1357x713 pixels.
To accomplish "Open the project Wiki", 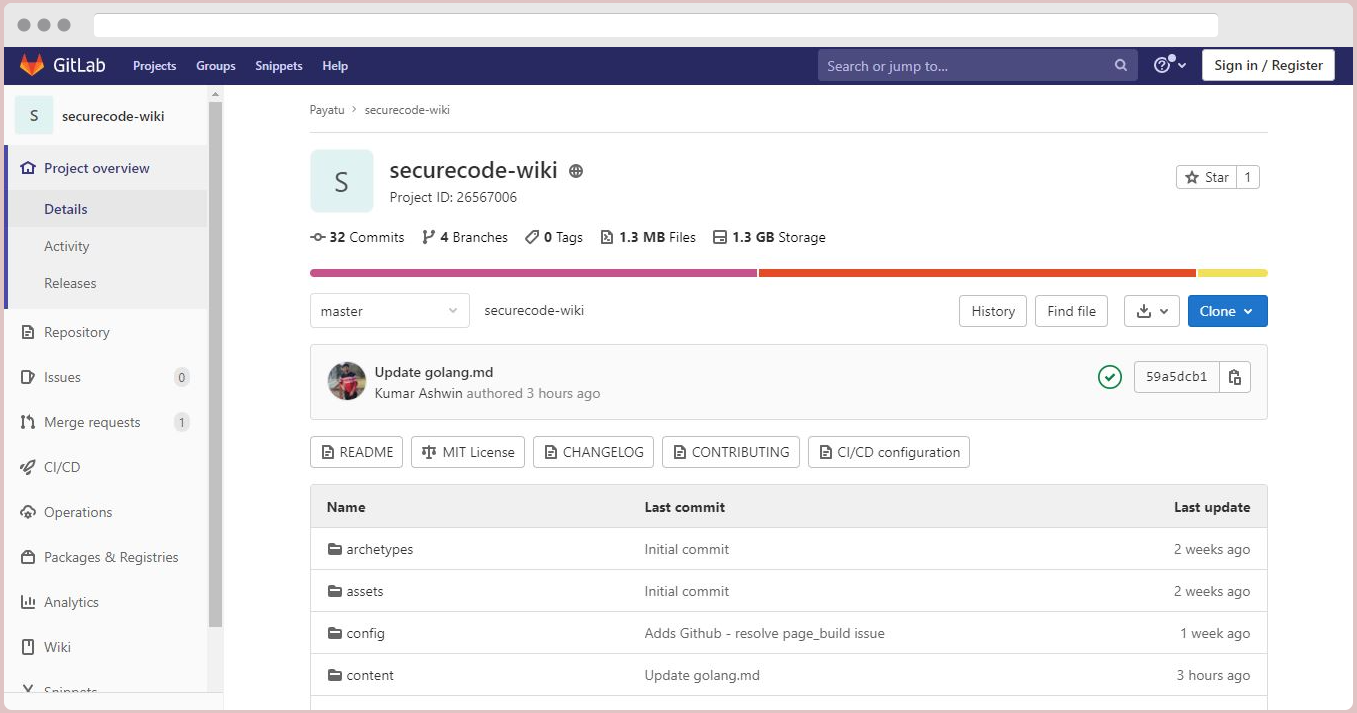I will (x=56, y=647).
